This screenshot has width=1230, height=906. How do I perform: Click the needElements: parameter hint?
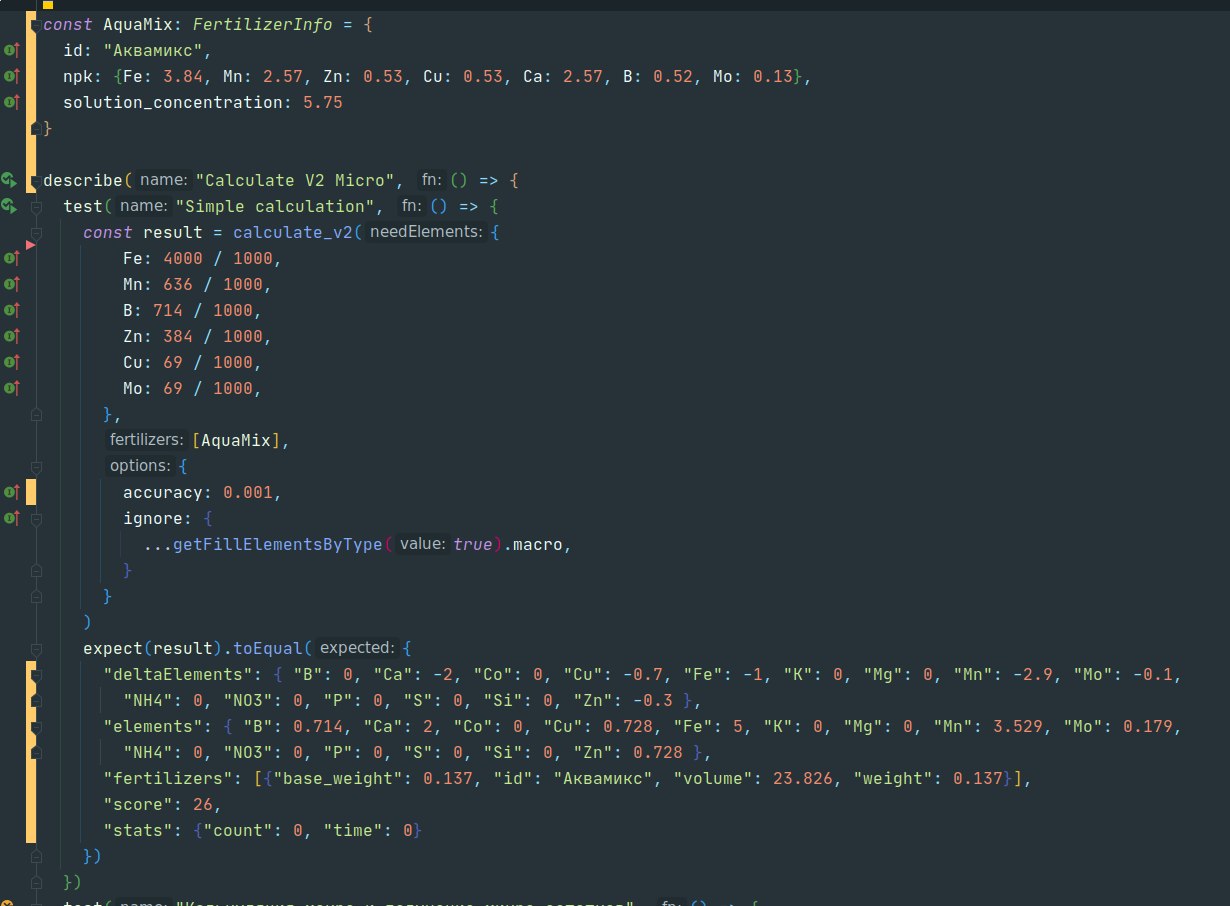click(x=427, y=232)
